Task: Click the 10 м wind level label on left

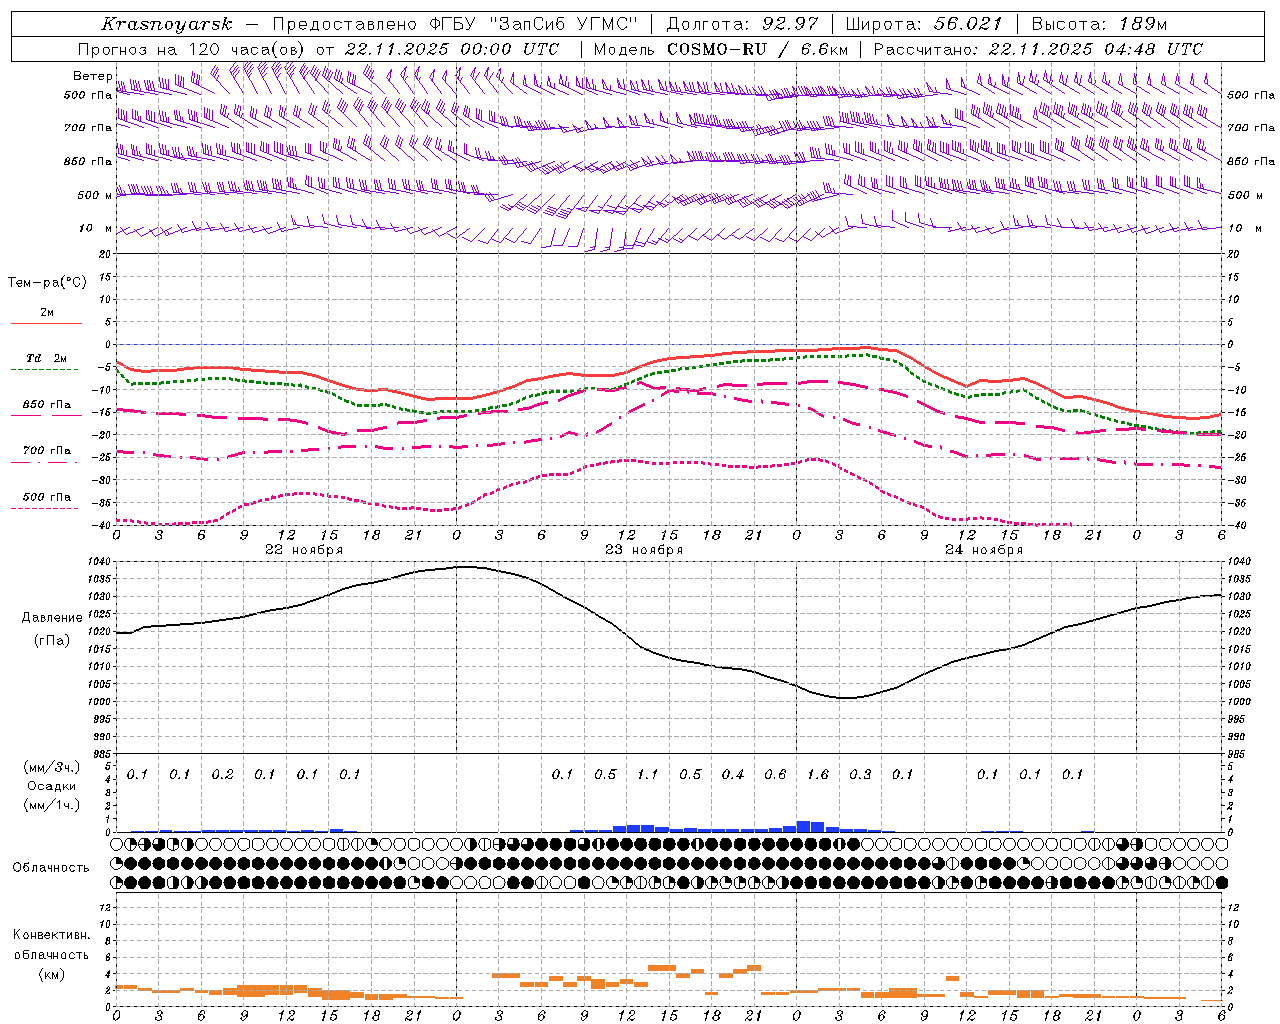Action: (96, 228)
